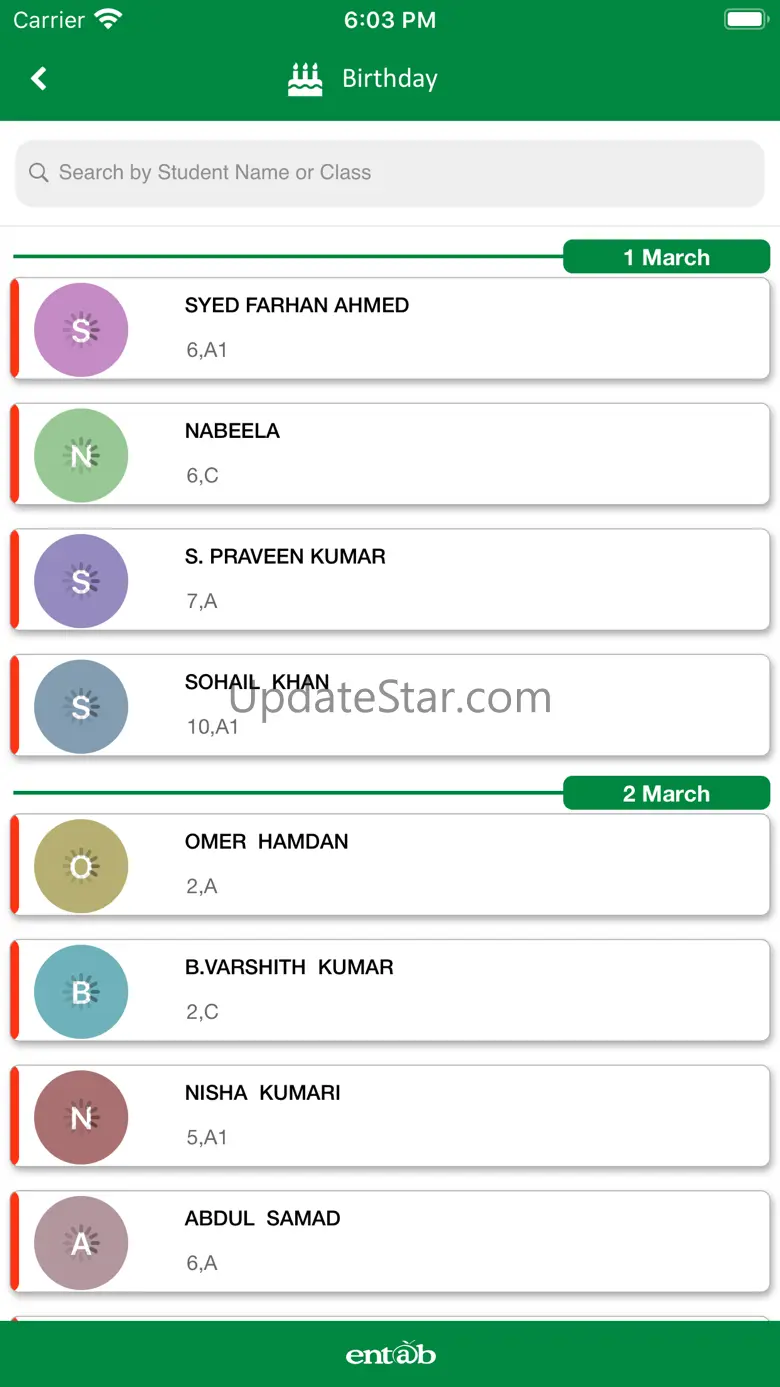Click the search magnifier icon
780x1387 pixels.
click(39, 173)
